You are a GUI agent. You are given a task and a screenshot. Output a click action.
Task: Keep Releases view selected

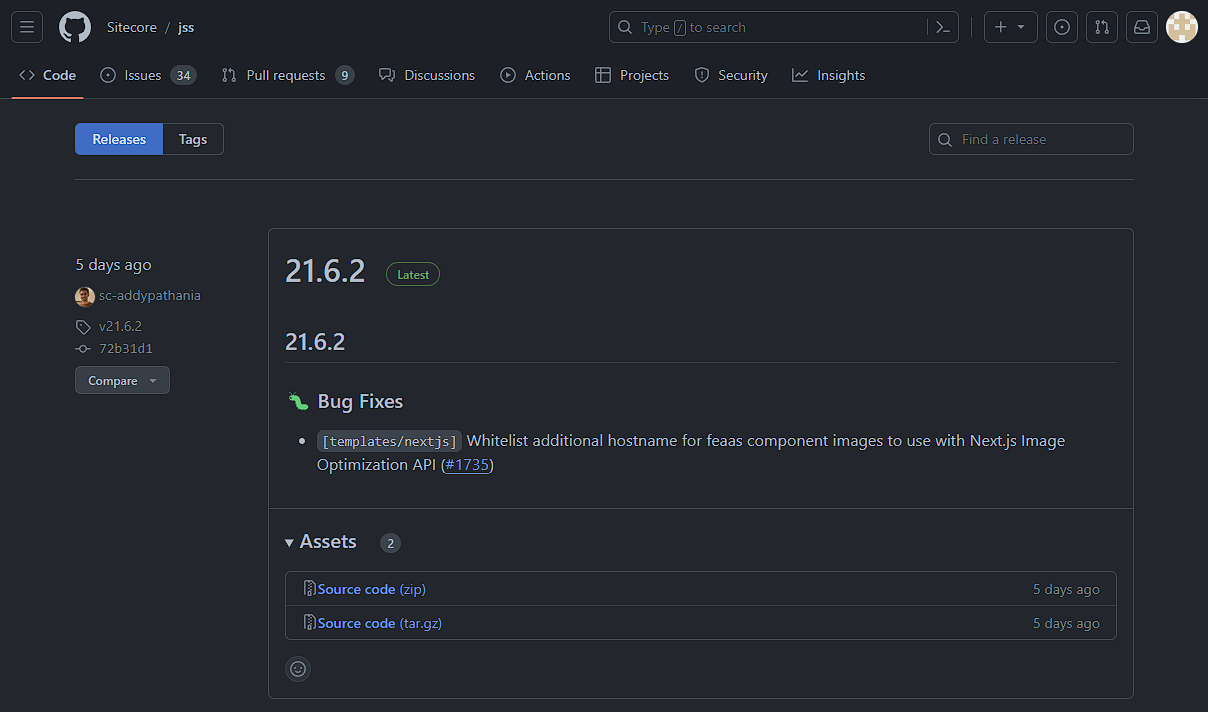[118, 139]
